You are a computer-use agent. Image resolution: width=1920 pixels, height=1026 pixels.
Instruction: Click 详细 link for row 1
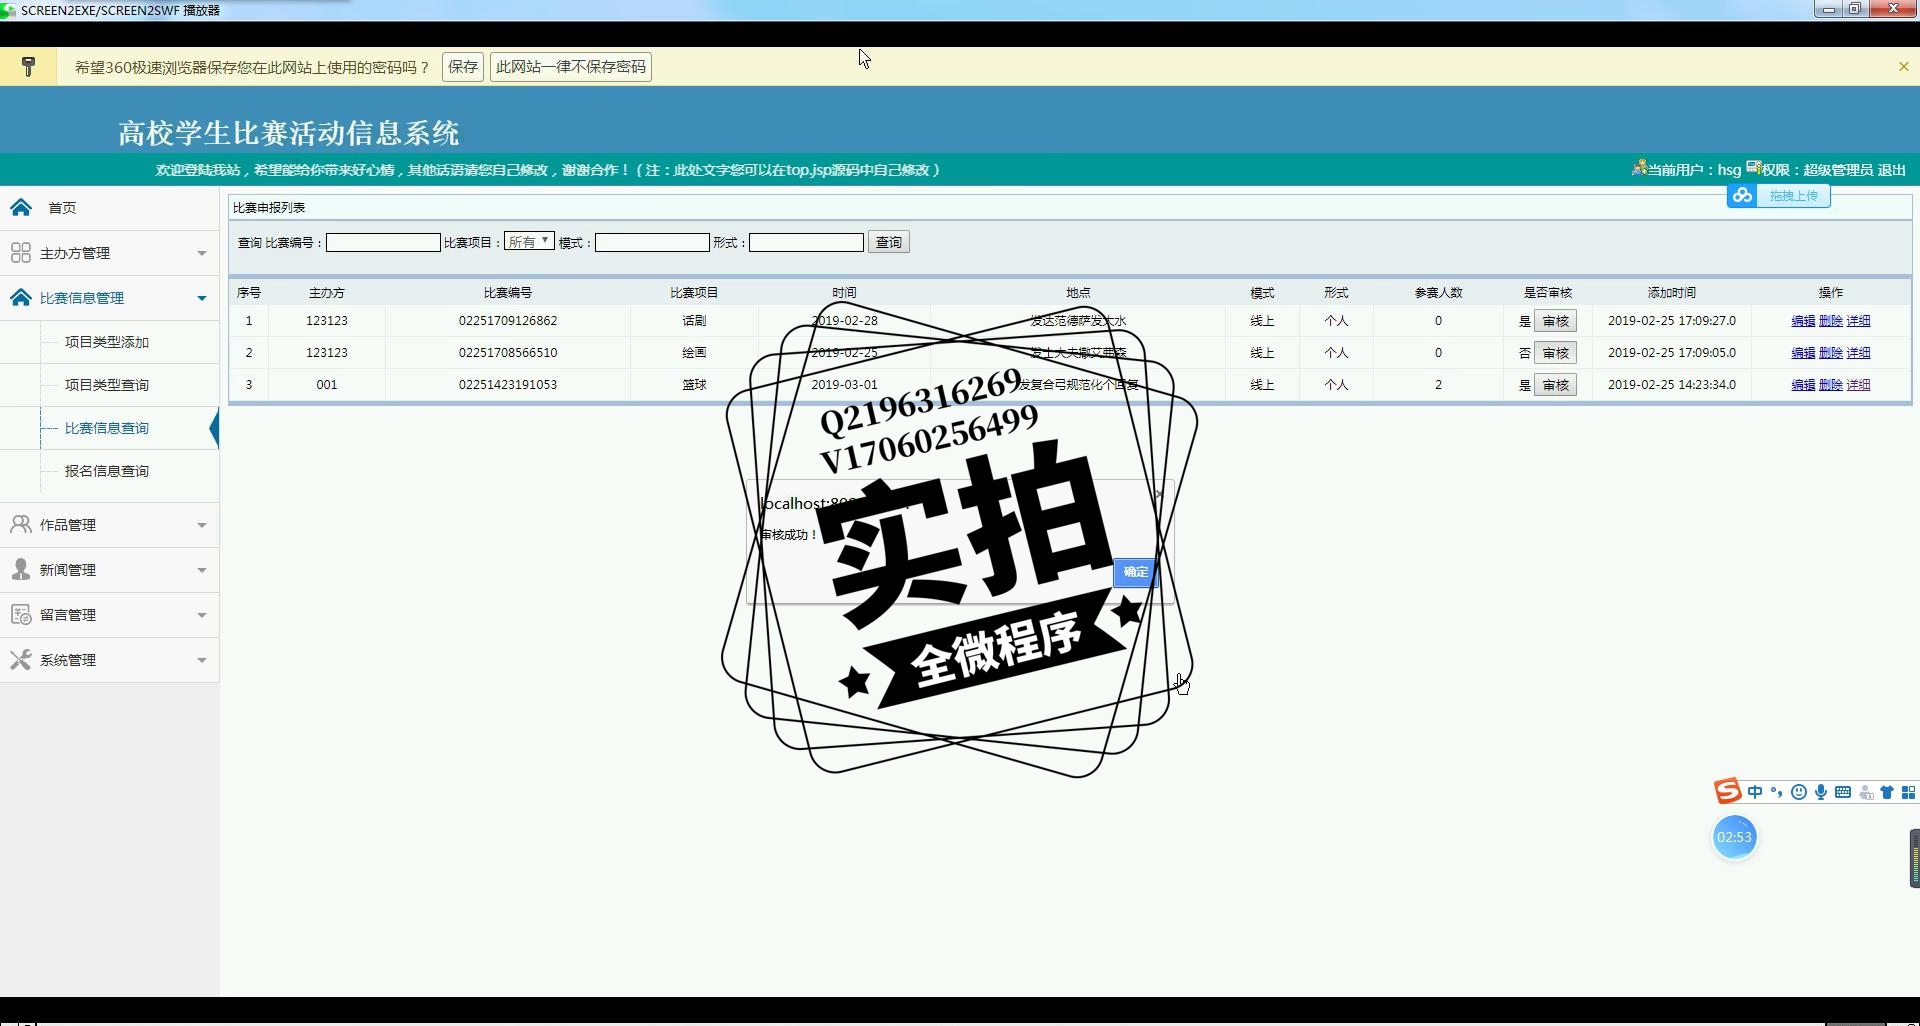coord(1859,321)
